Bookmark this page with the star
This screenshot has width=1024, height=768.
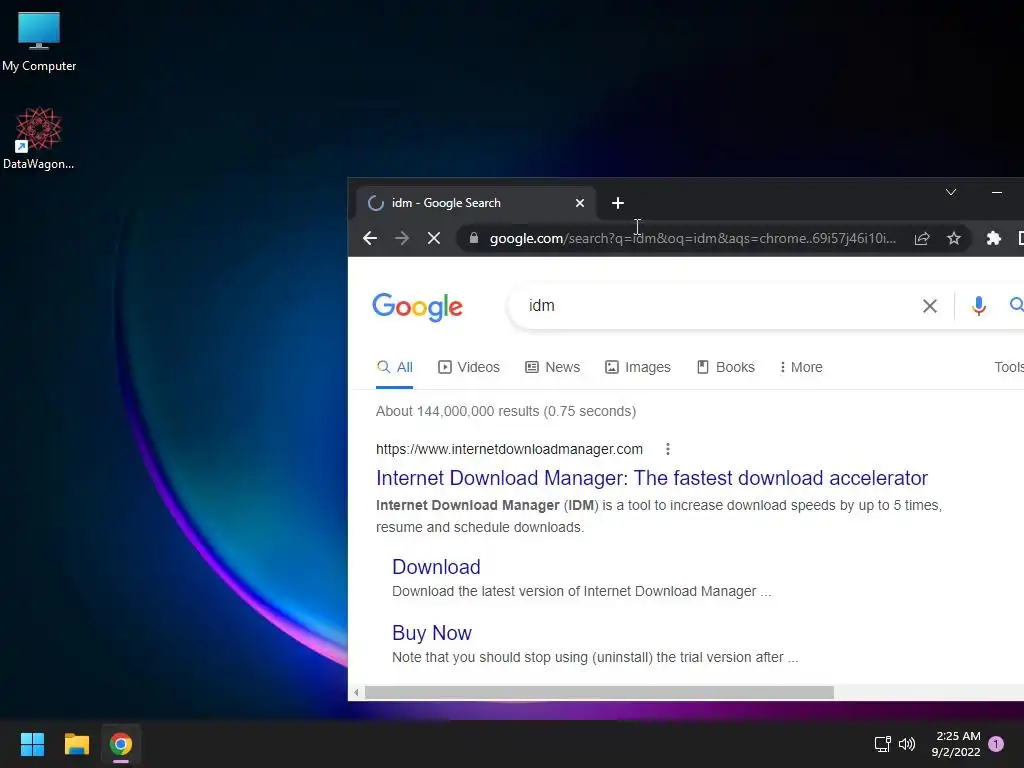click(953, 238)
